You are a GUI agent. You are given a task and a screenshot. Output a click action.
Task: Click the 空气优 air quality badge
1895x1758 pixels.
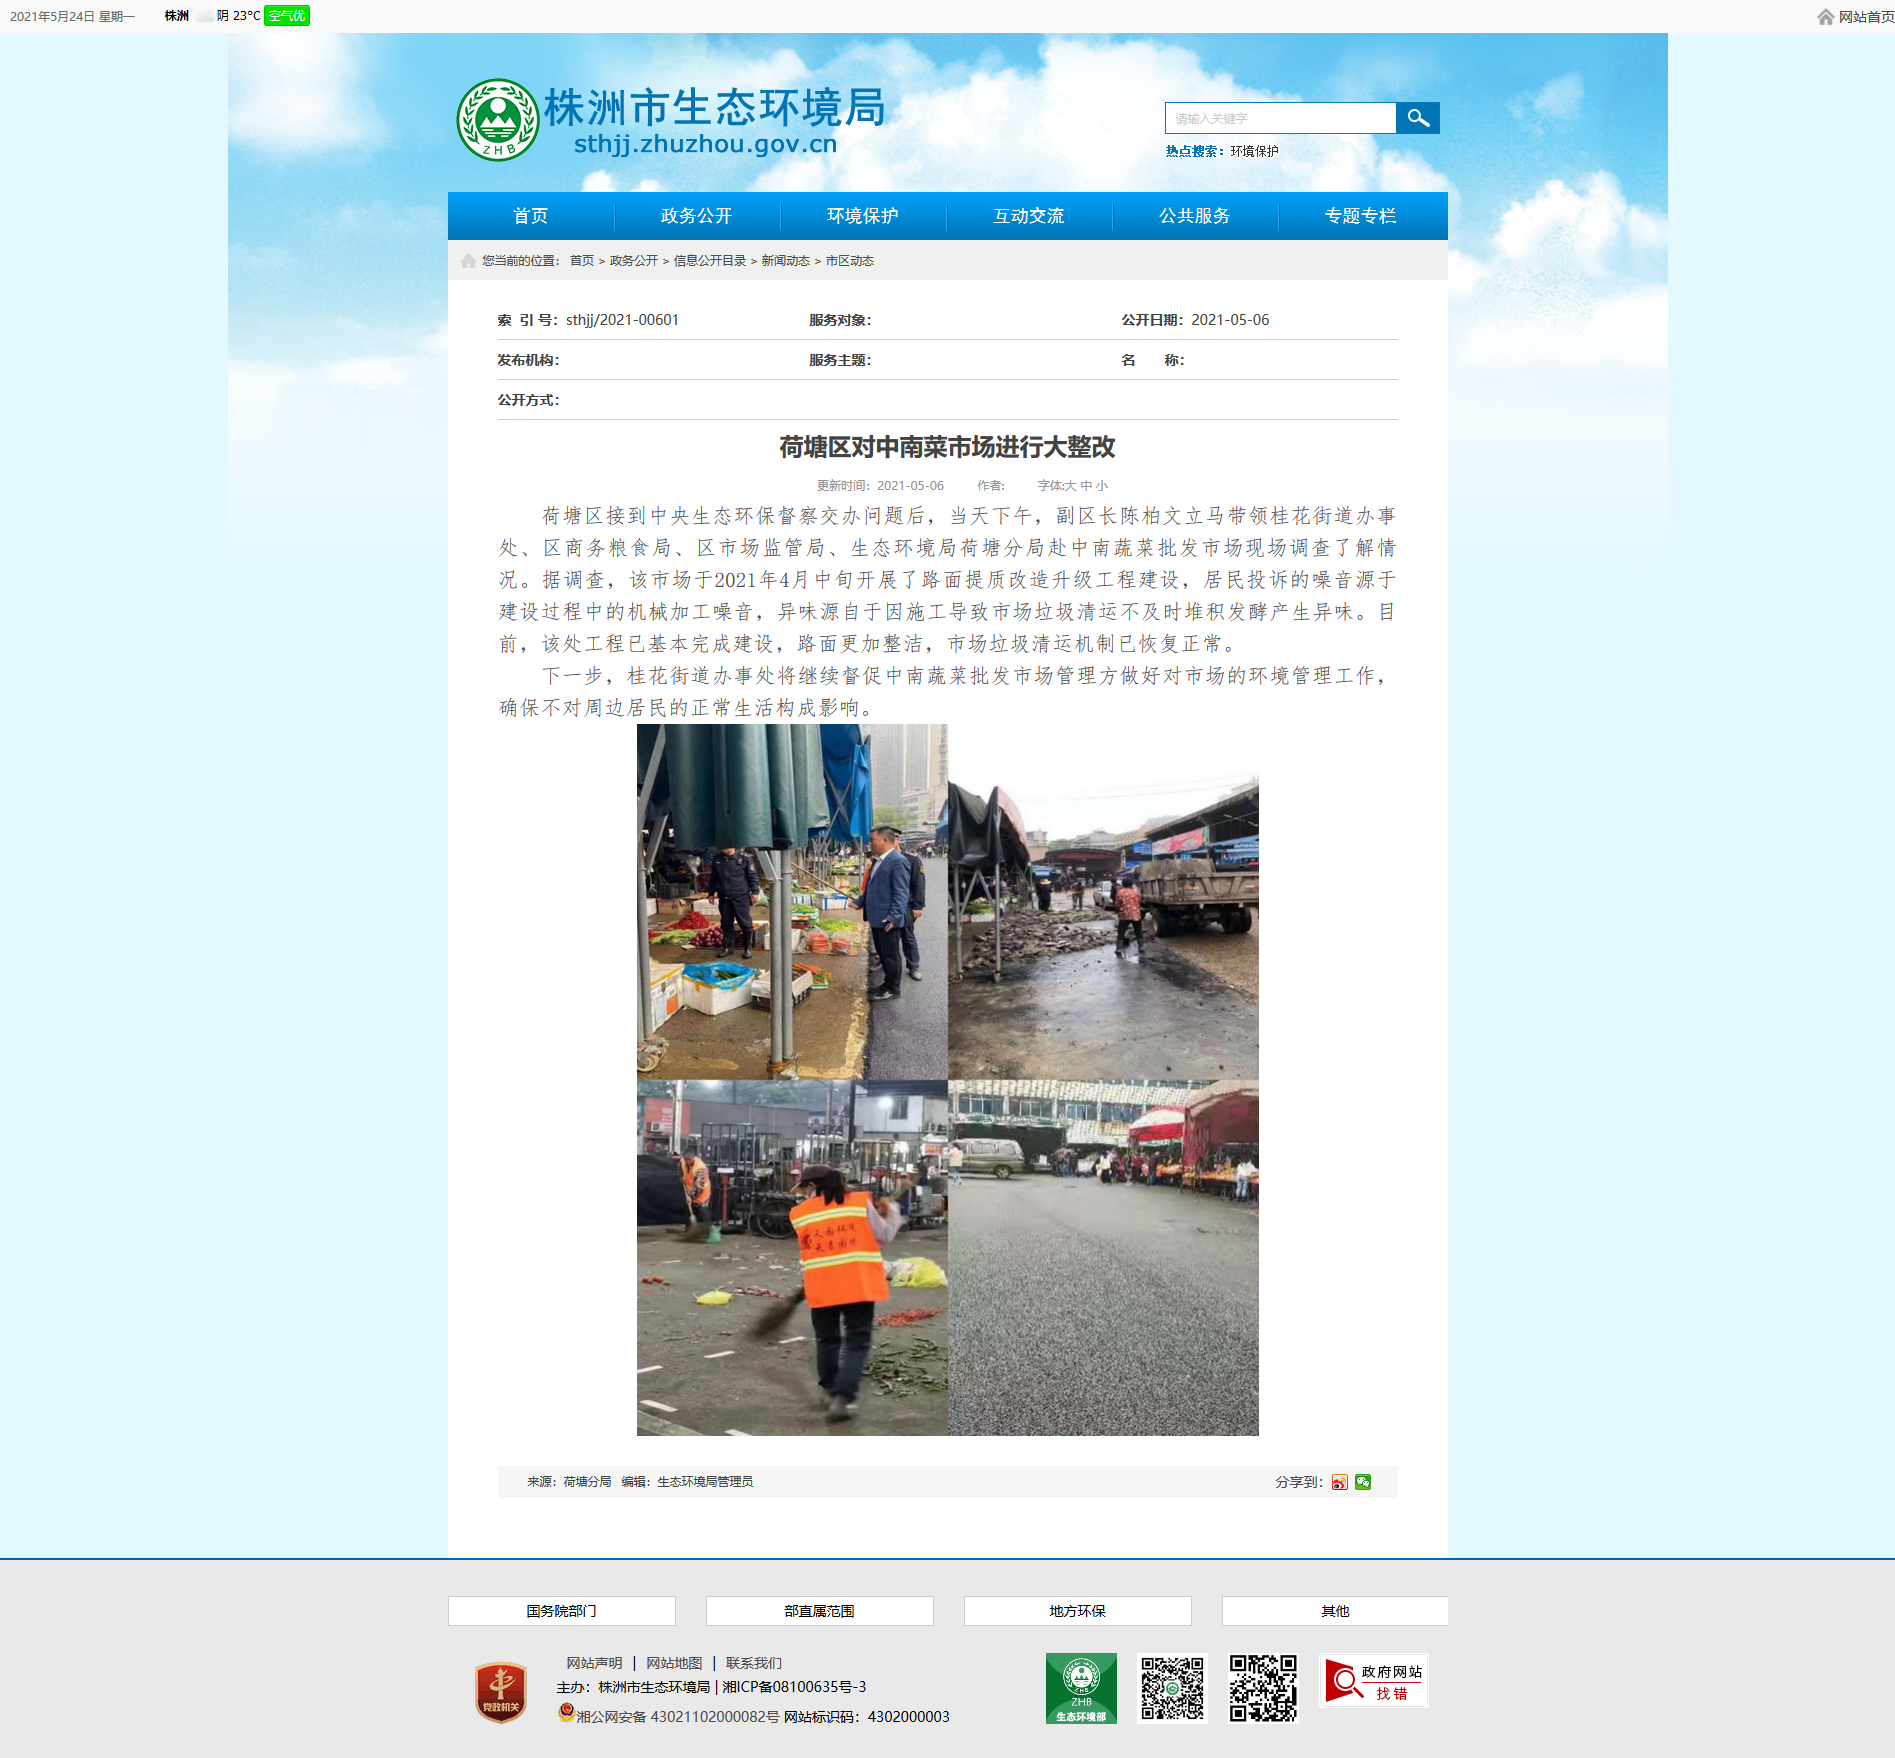pyautogui.click(x=287, y=16)
